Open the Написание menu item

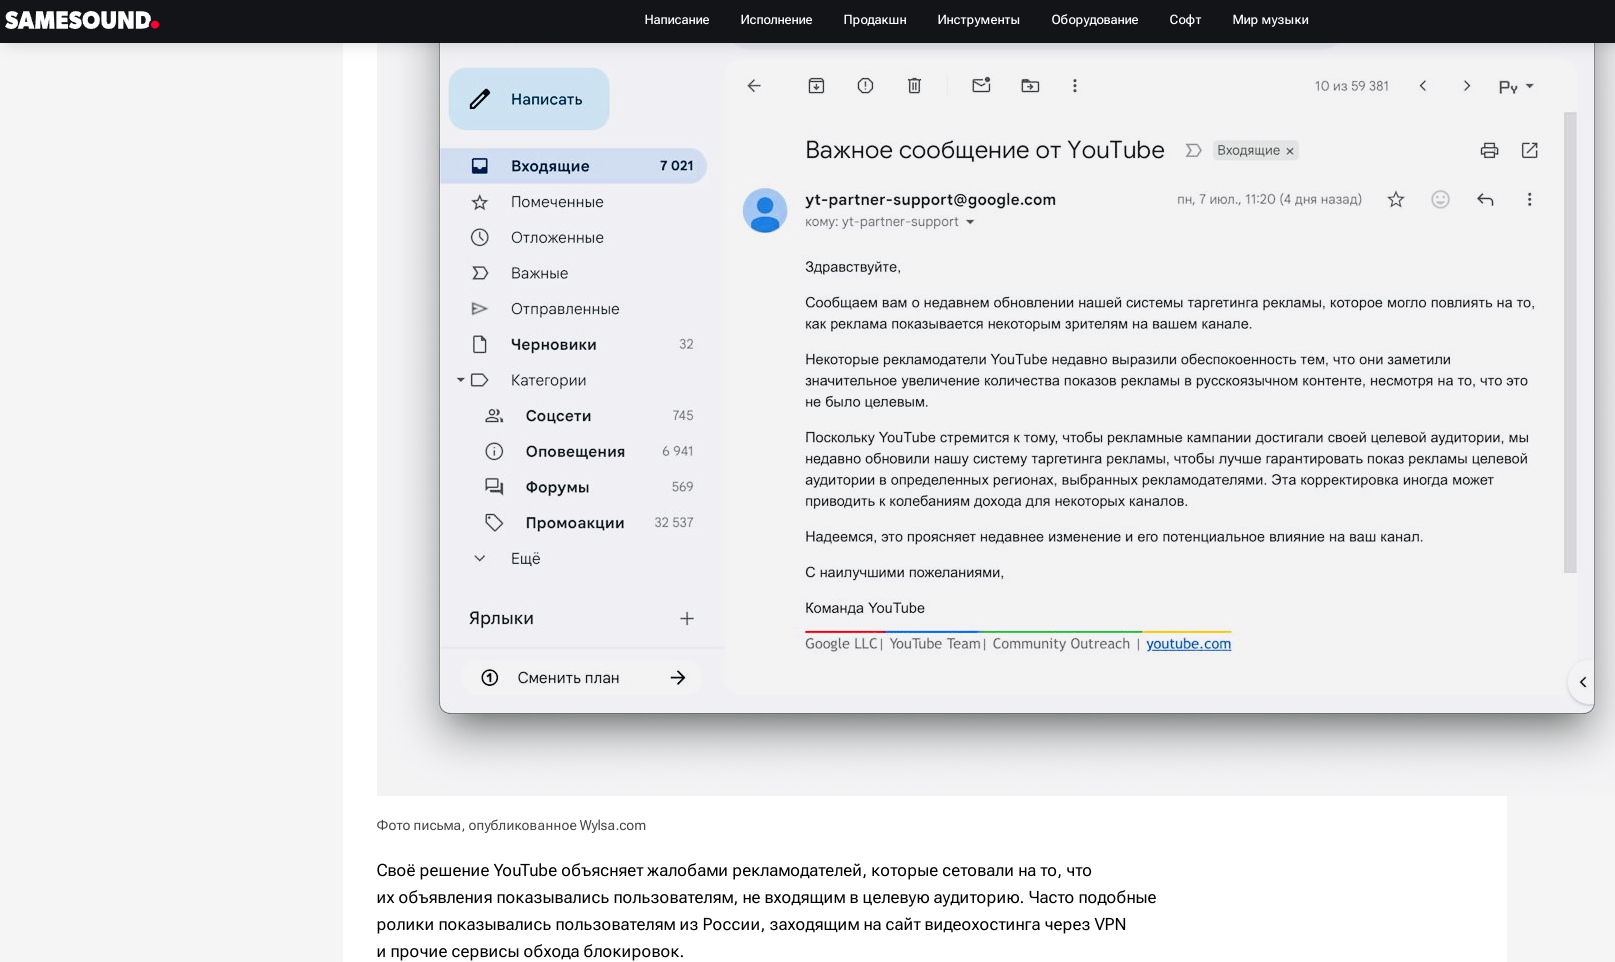coord(677,20)
